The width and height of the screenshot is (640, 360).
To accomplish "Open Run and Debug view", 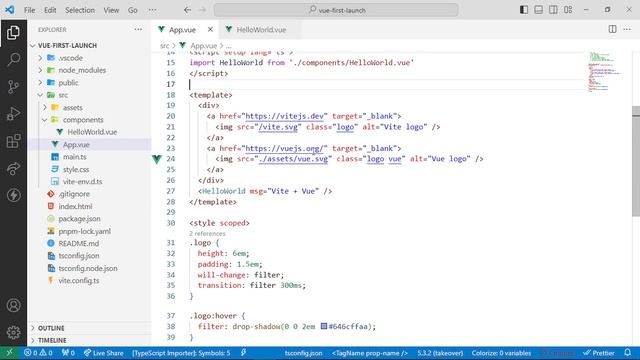I will point(13,114).
